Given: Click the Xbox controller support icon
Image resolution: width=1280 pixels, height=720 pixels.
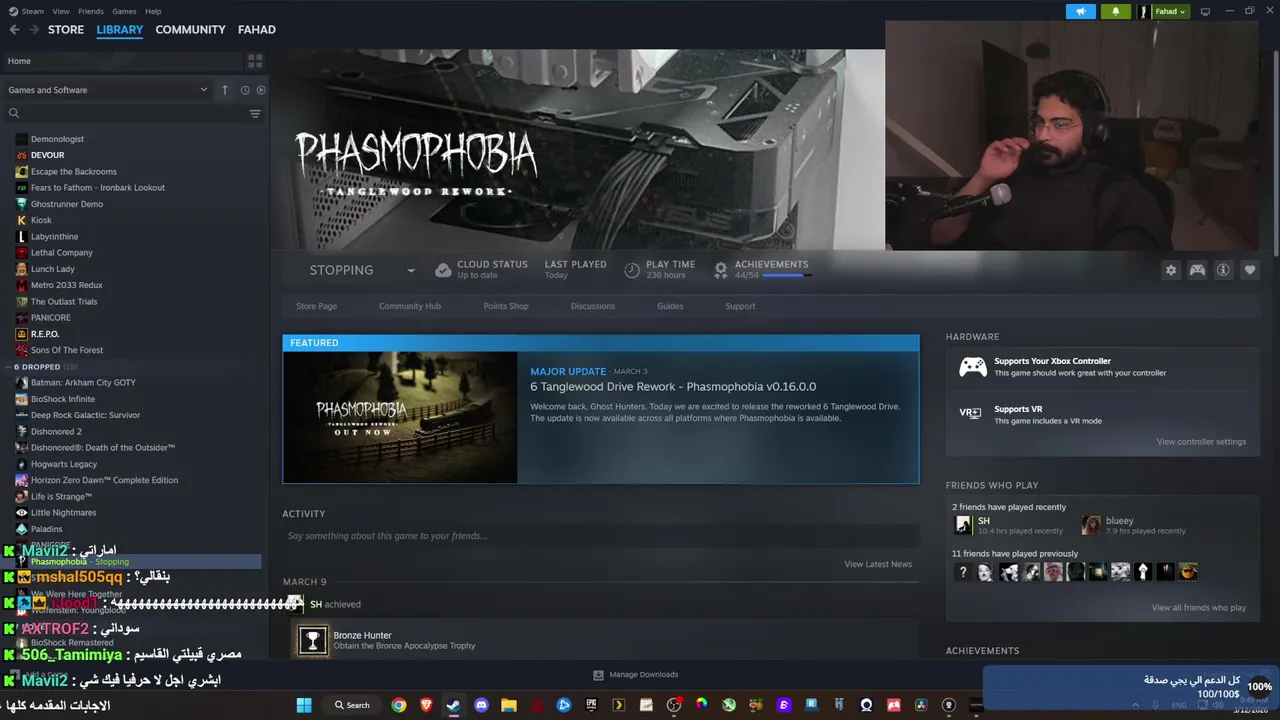Looking at the screenshot, I should [x=973, y=367].
